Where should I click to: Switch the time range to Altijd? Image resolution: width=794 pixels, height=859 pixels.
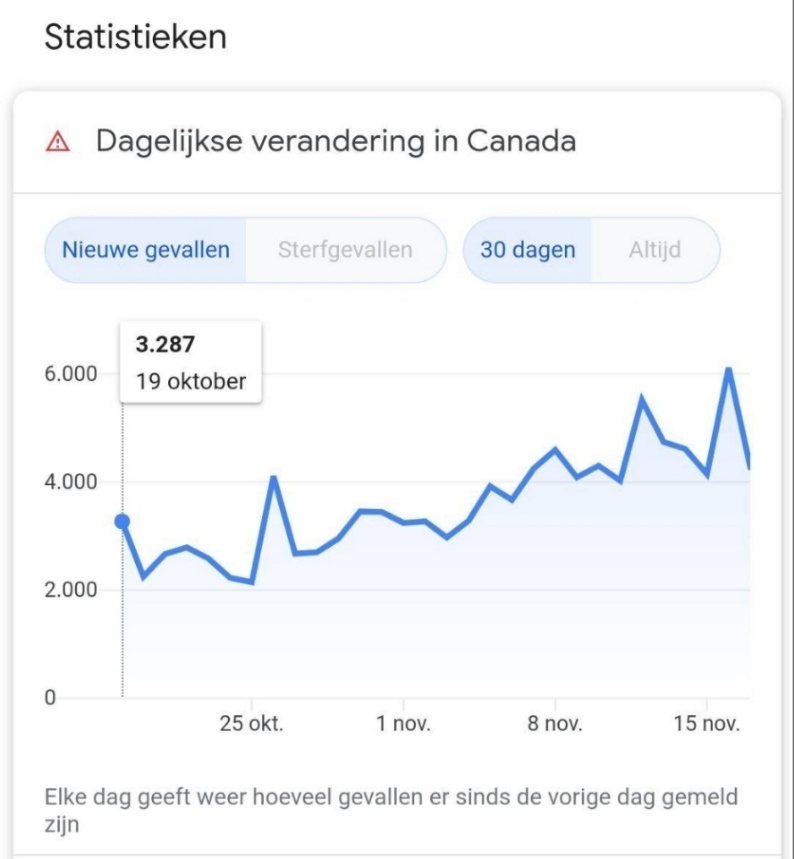point(654,250)
